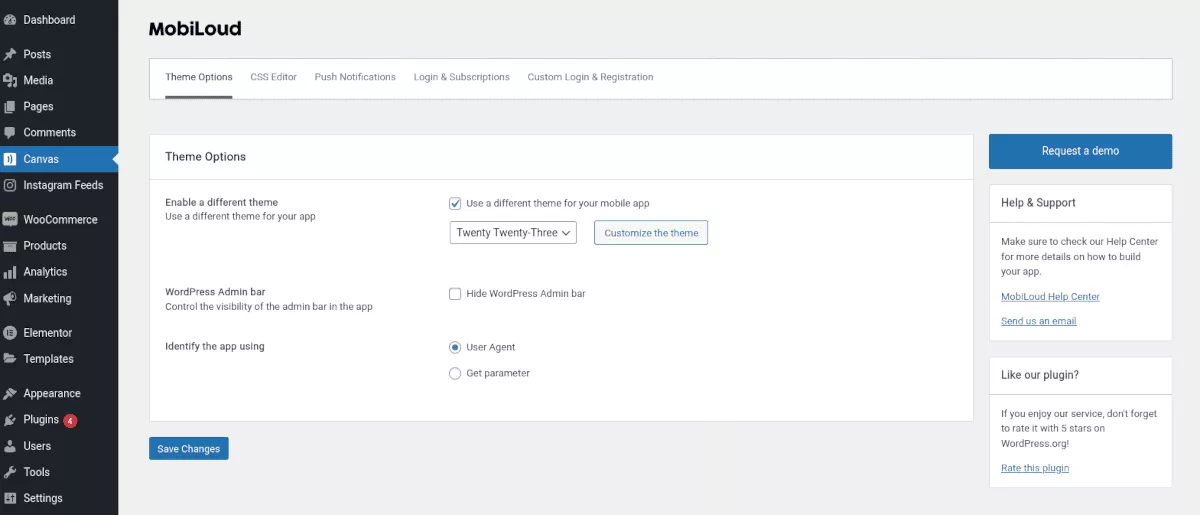The width and height of the screenshot is (1200, 515).
Task: Click the Like our plugin? panel heading
Action: [x=1040, y=375]
